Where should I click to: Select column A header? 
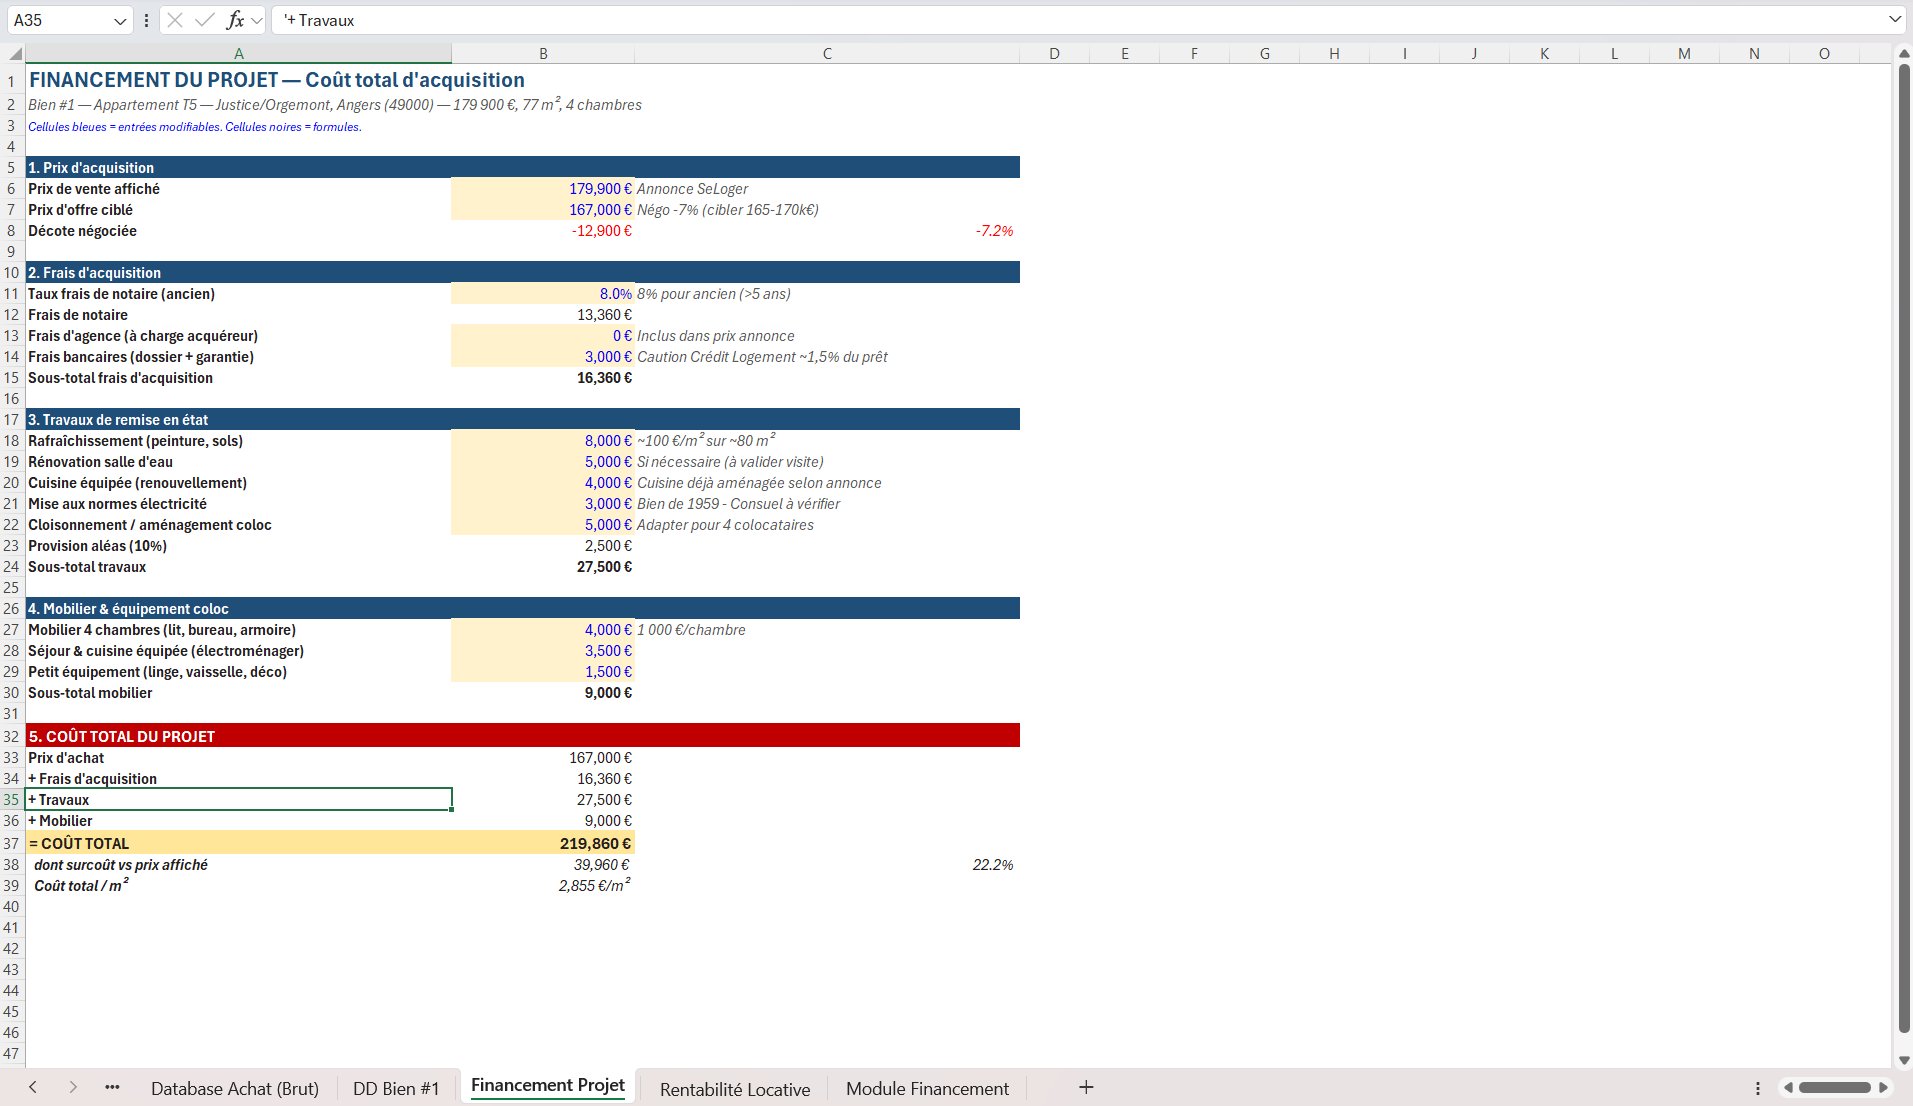[x=238, y=54]
